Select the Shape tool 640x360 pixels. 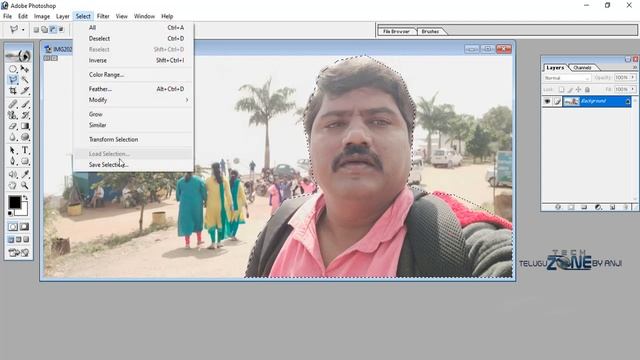24,161
